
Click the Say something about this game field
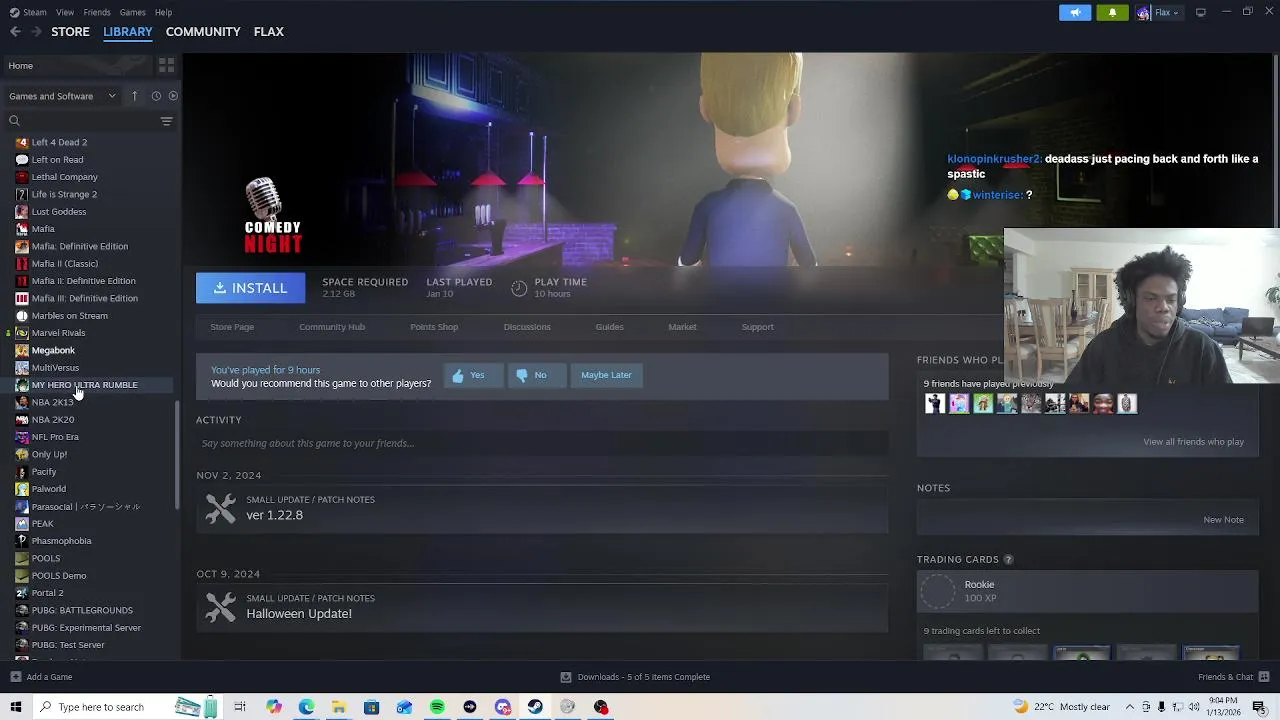pyautogui.click(x=542, y=443)
